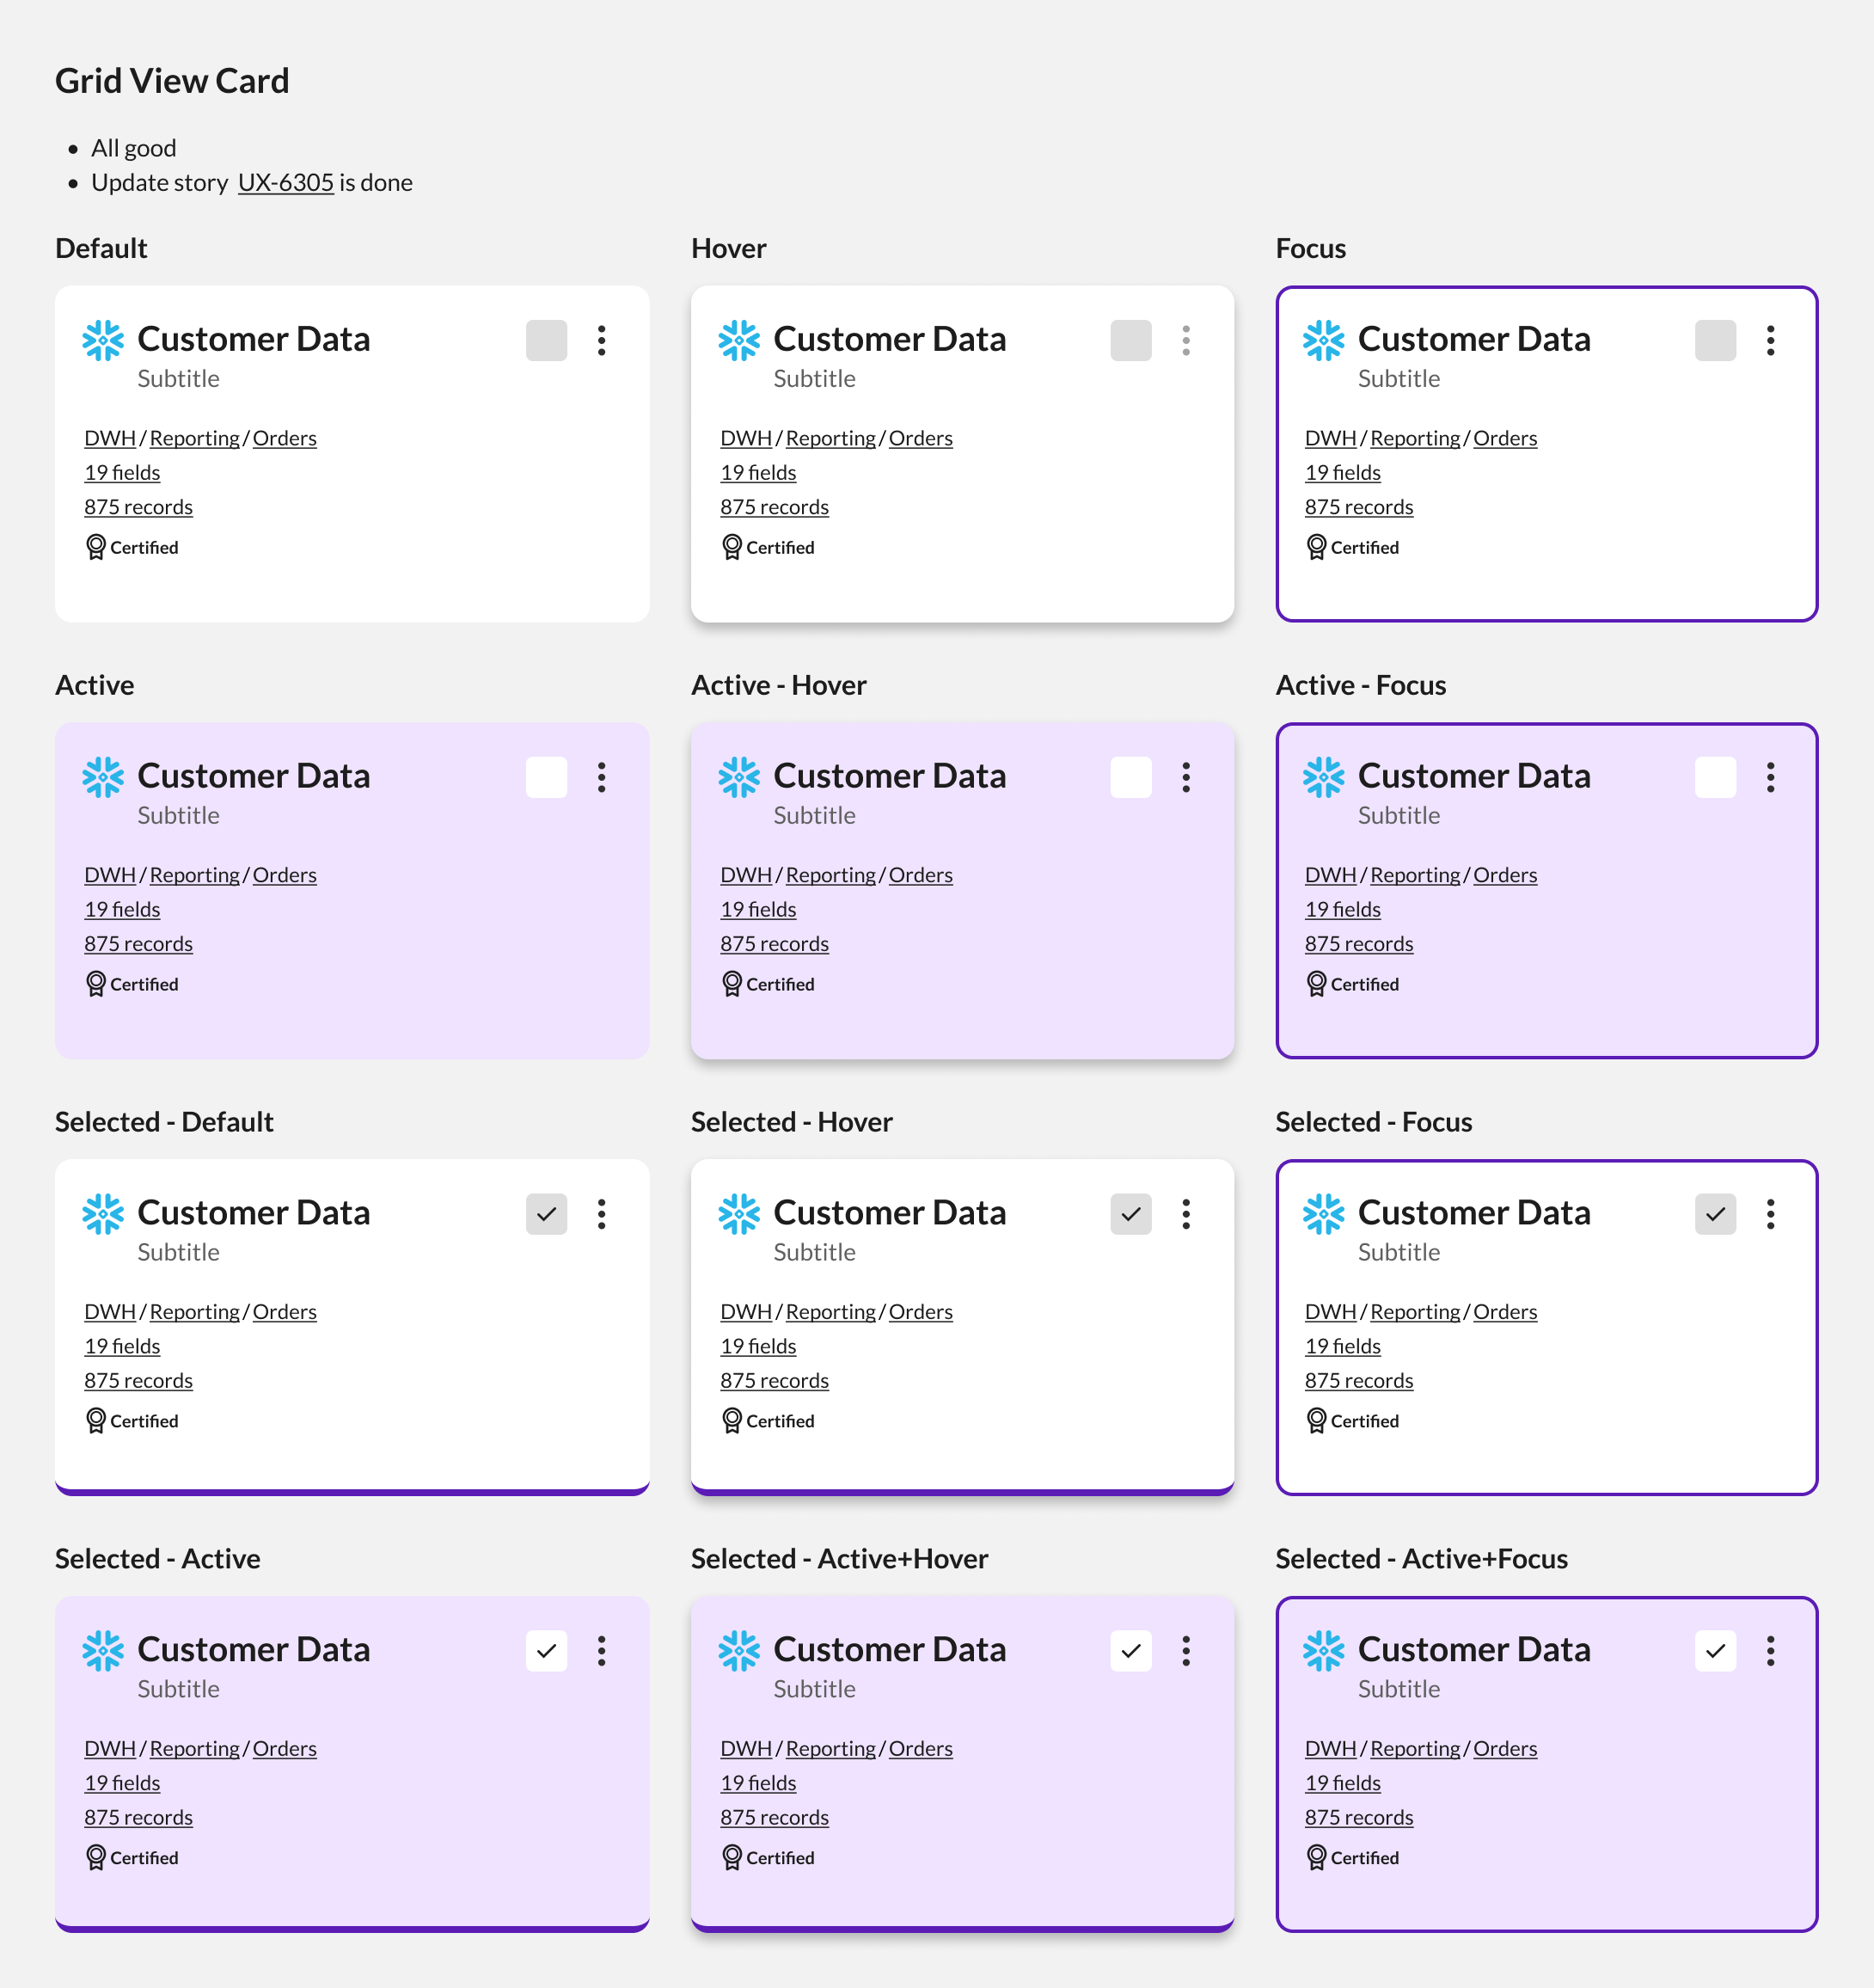Open the more-options menu on the Focus card
The image size is (1874, 1988).
1770,341
